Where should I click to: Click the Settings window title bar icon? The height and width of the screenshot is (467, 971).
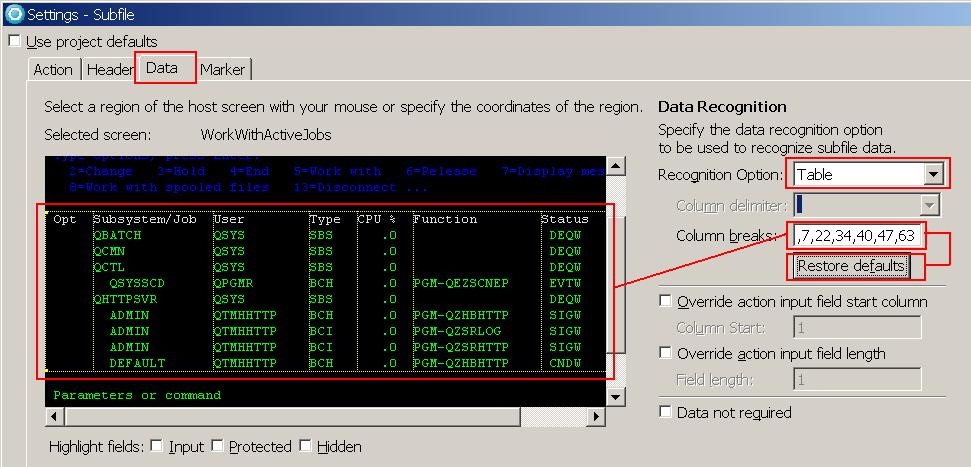click(14, 14)
